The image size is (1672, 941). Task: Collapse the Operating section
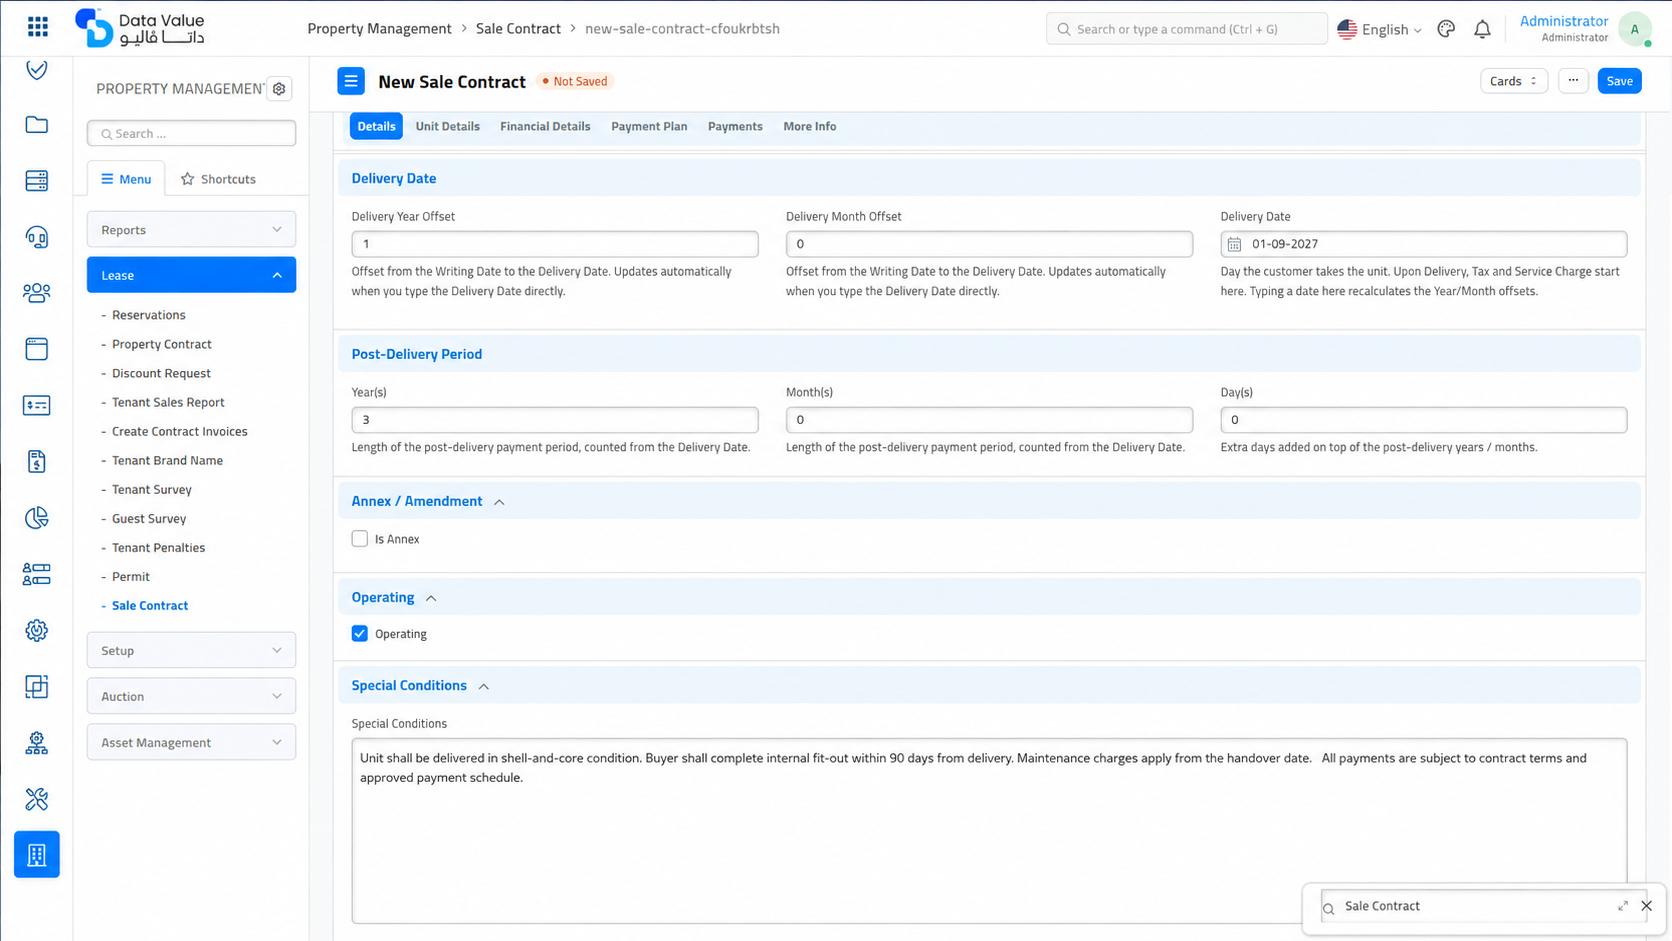coord(431,598)
